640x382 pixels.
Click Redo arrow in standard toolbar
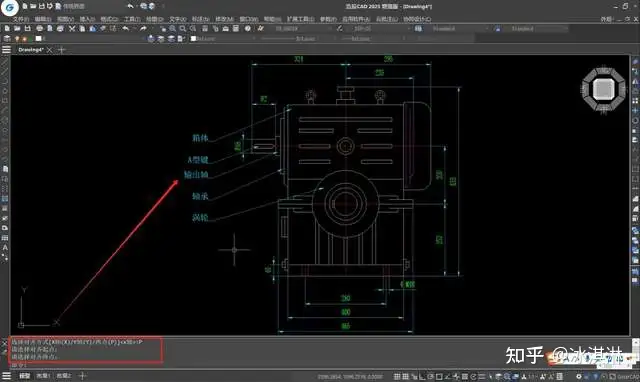tap(142, 29)
